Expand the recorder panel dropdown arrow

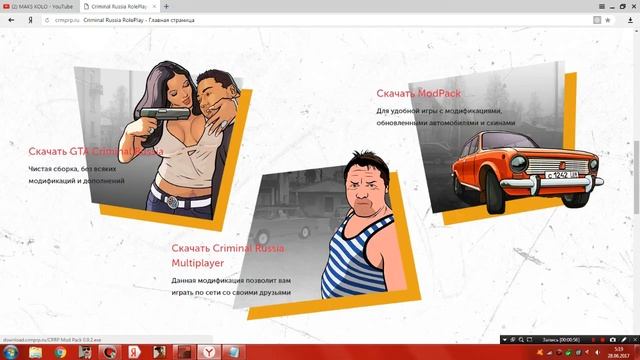tap(504, 340)
